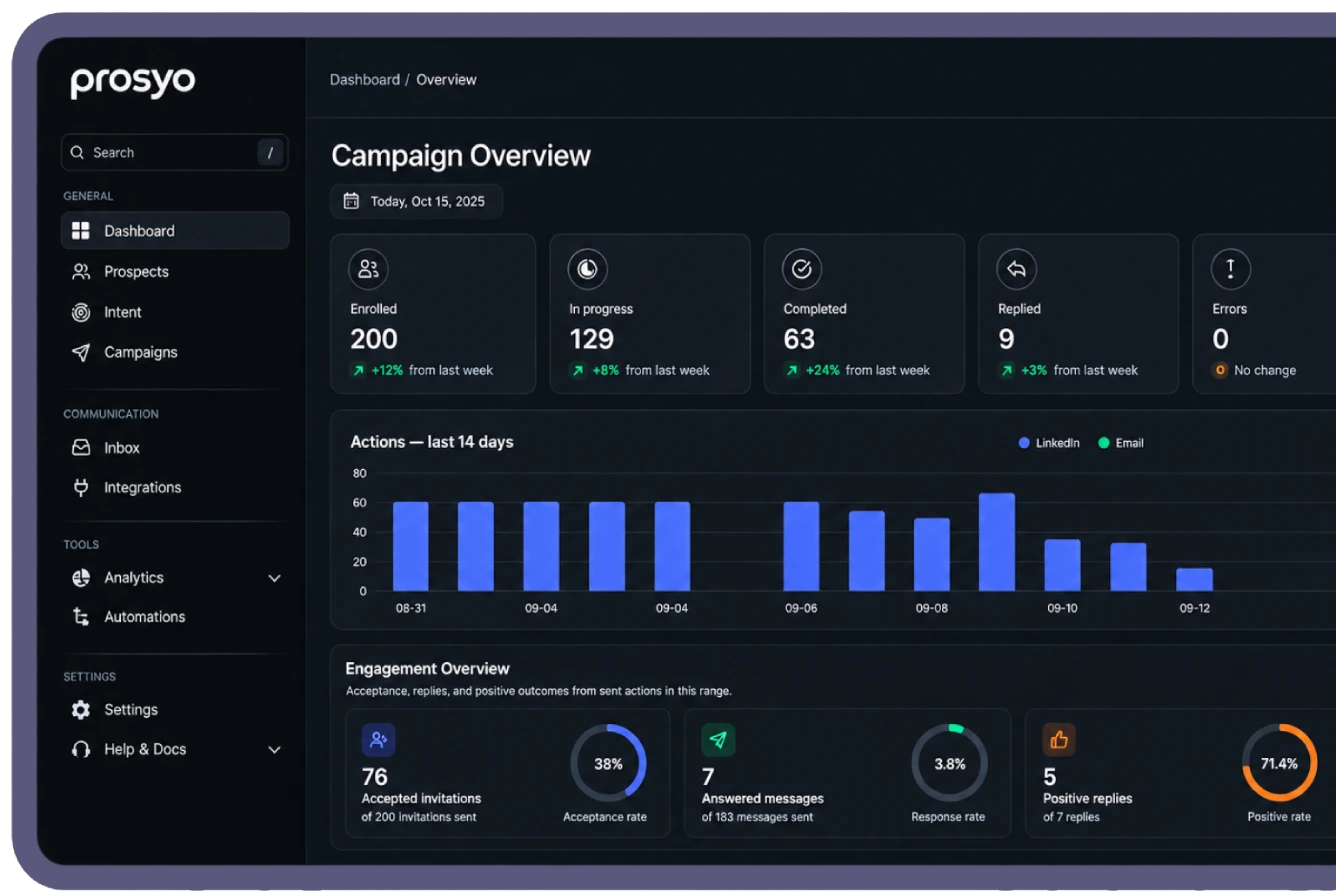Click the 'Engagement Overview' heading
The width and height of the screenshot is (1336, 891).
point(427,669)
